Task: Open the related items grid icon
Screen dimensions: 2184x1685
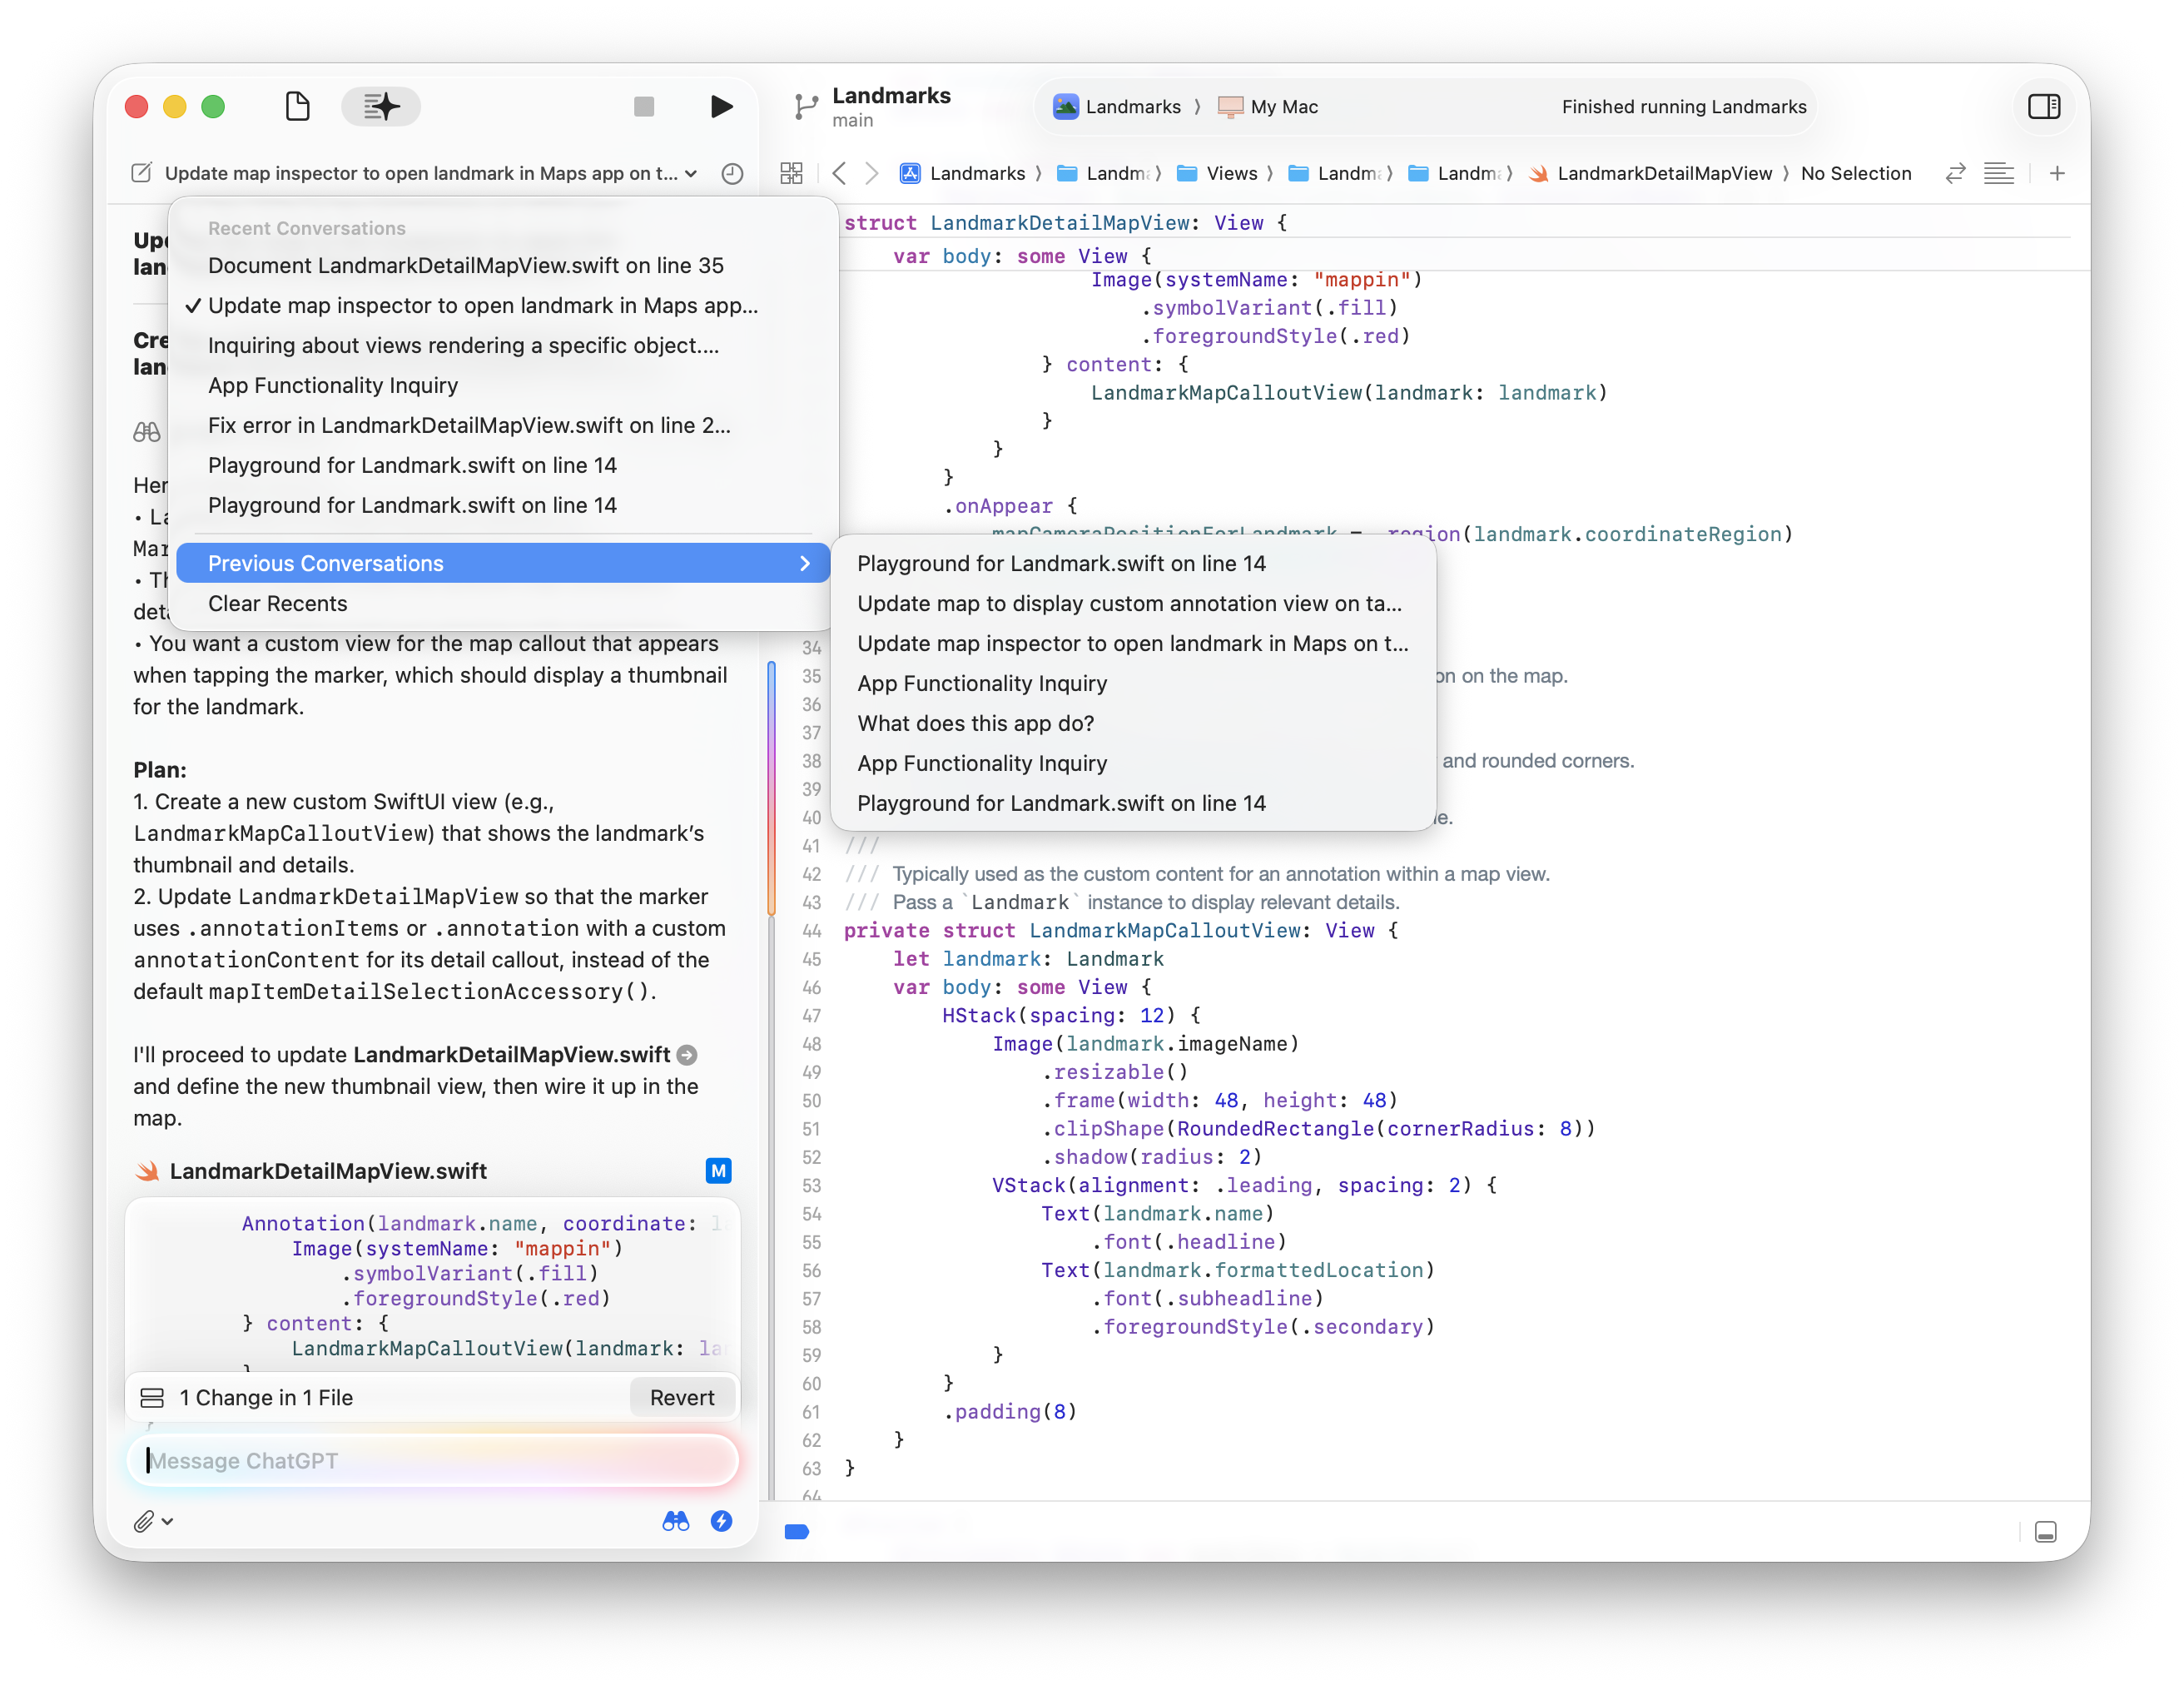Action: coord(791,173)
